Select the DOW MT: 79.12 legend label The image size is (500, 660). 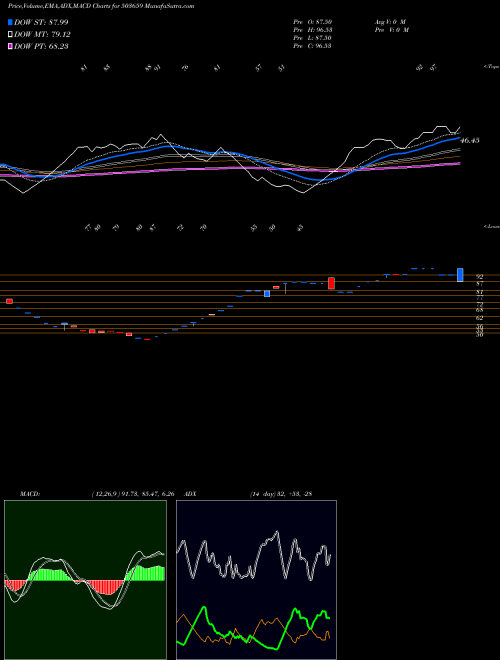(x=42, y=35)
